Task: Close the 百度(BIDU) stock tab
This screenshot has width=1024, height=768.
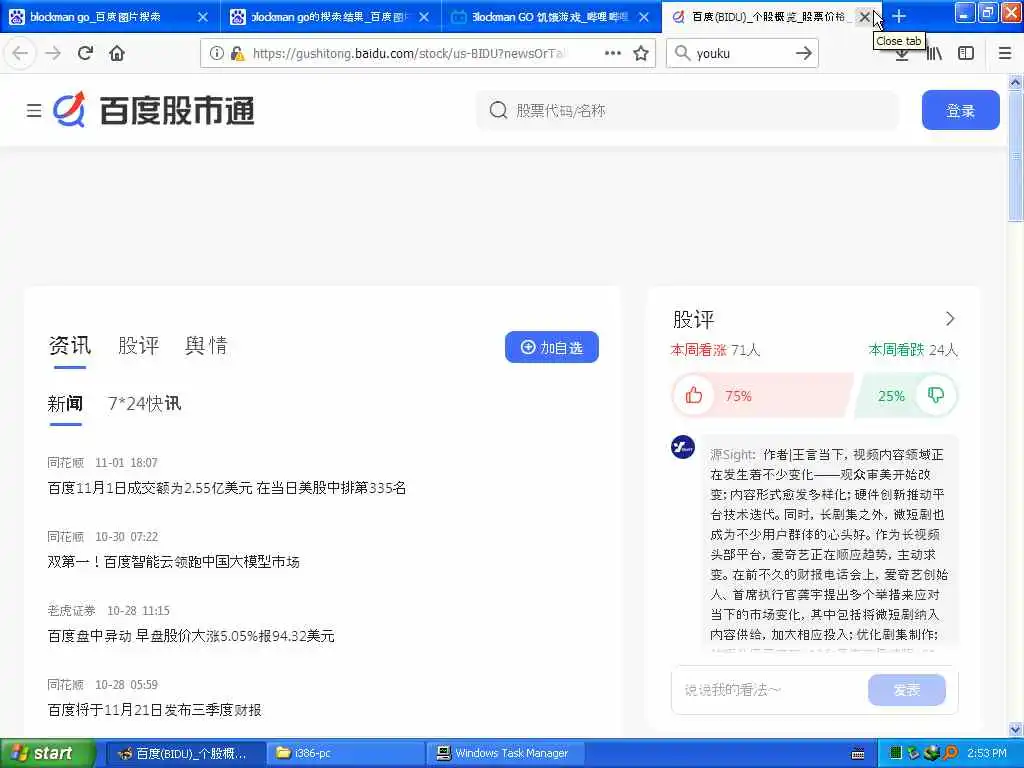Action: click(x=865, y=17)
